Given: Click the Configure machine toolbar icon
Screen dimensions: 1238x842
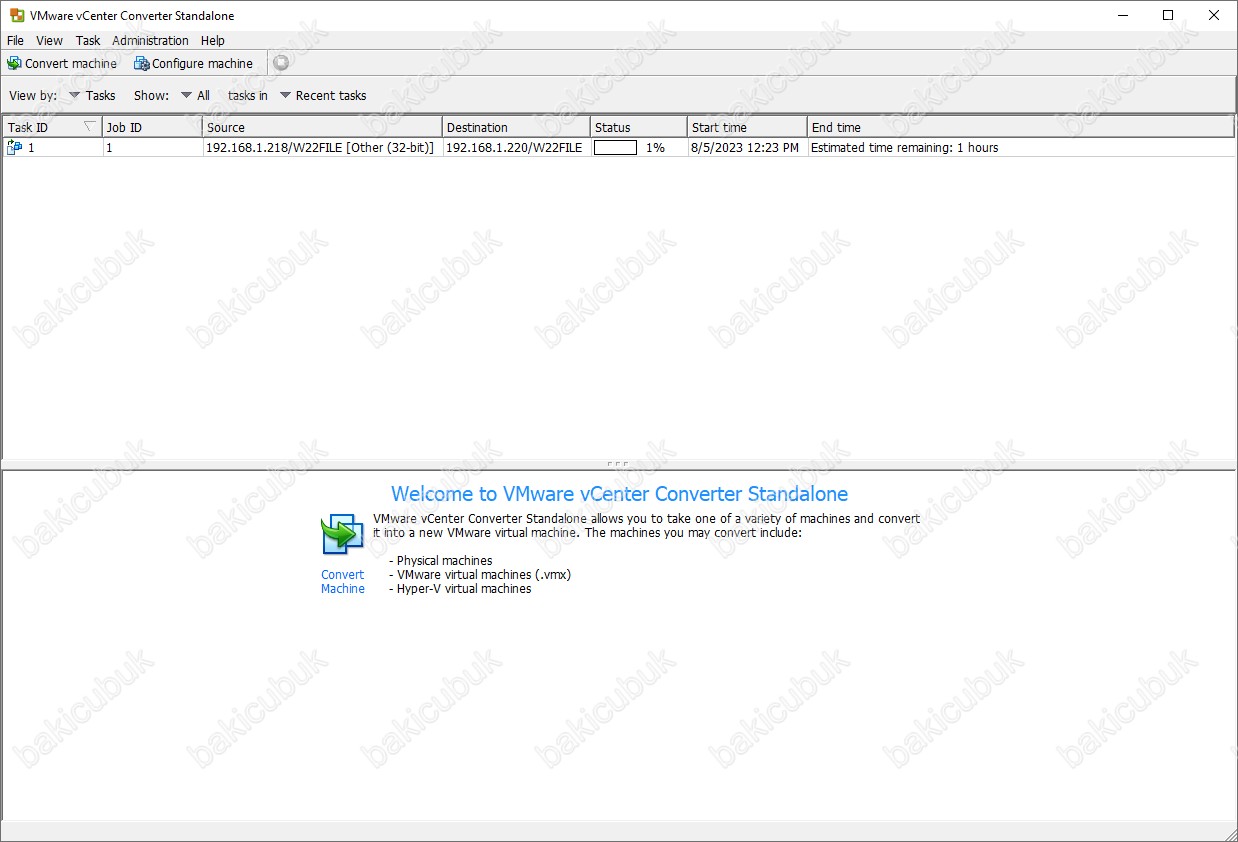Looking at the screenshot, I should point(142,63).
